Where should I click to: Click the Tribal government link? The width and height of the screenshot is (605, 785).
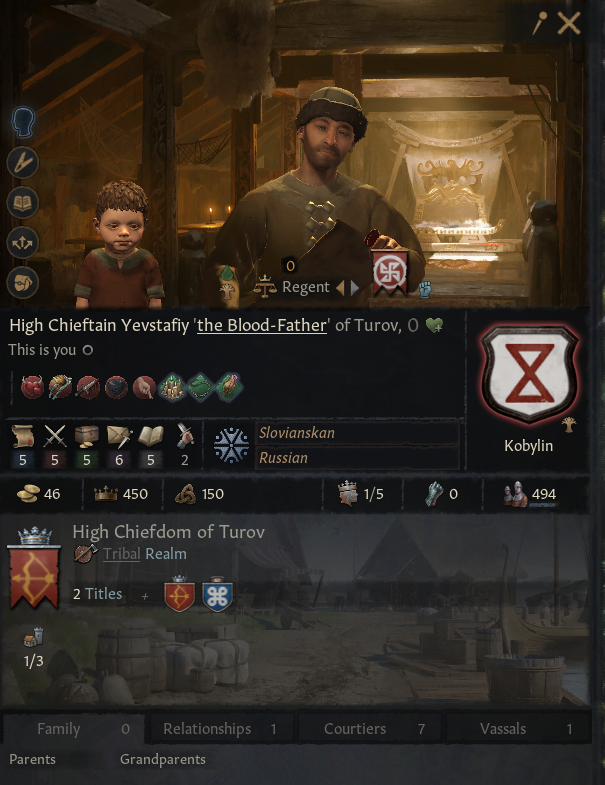(x=121, y=554)
